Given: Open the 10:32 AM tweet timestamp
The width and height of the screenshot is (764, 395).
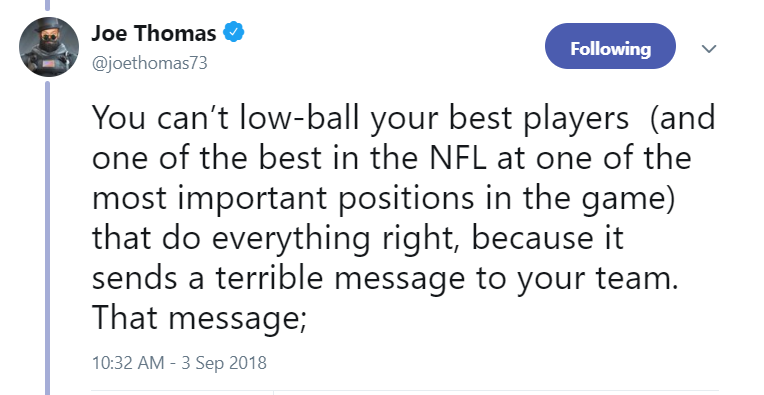Looking at the screenshot, I should [128, 363].
